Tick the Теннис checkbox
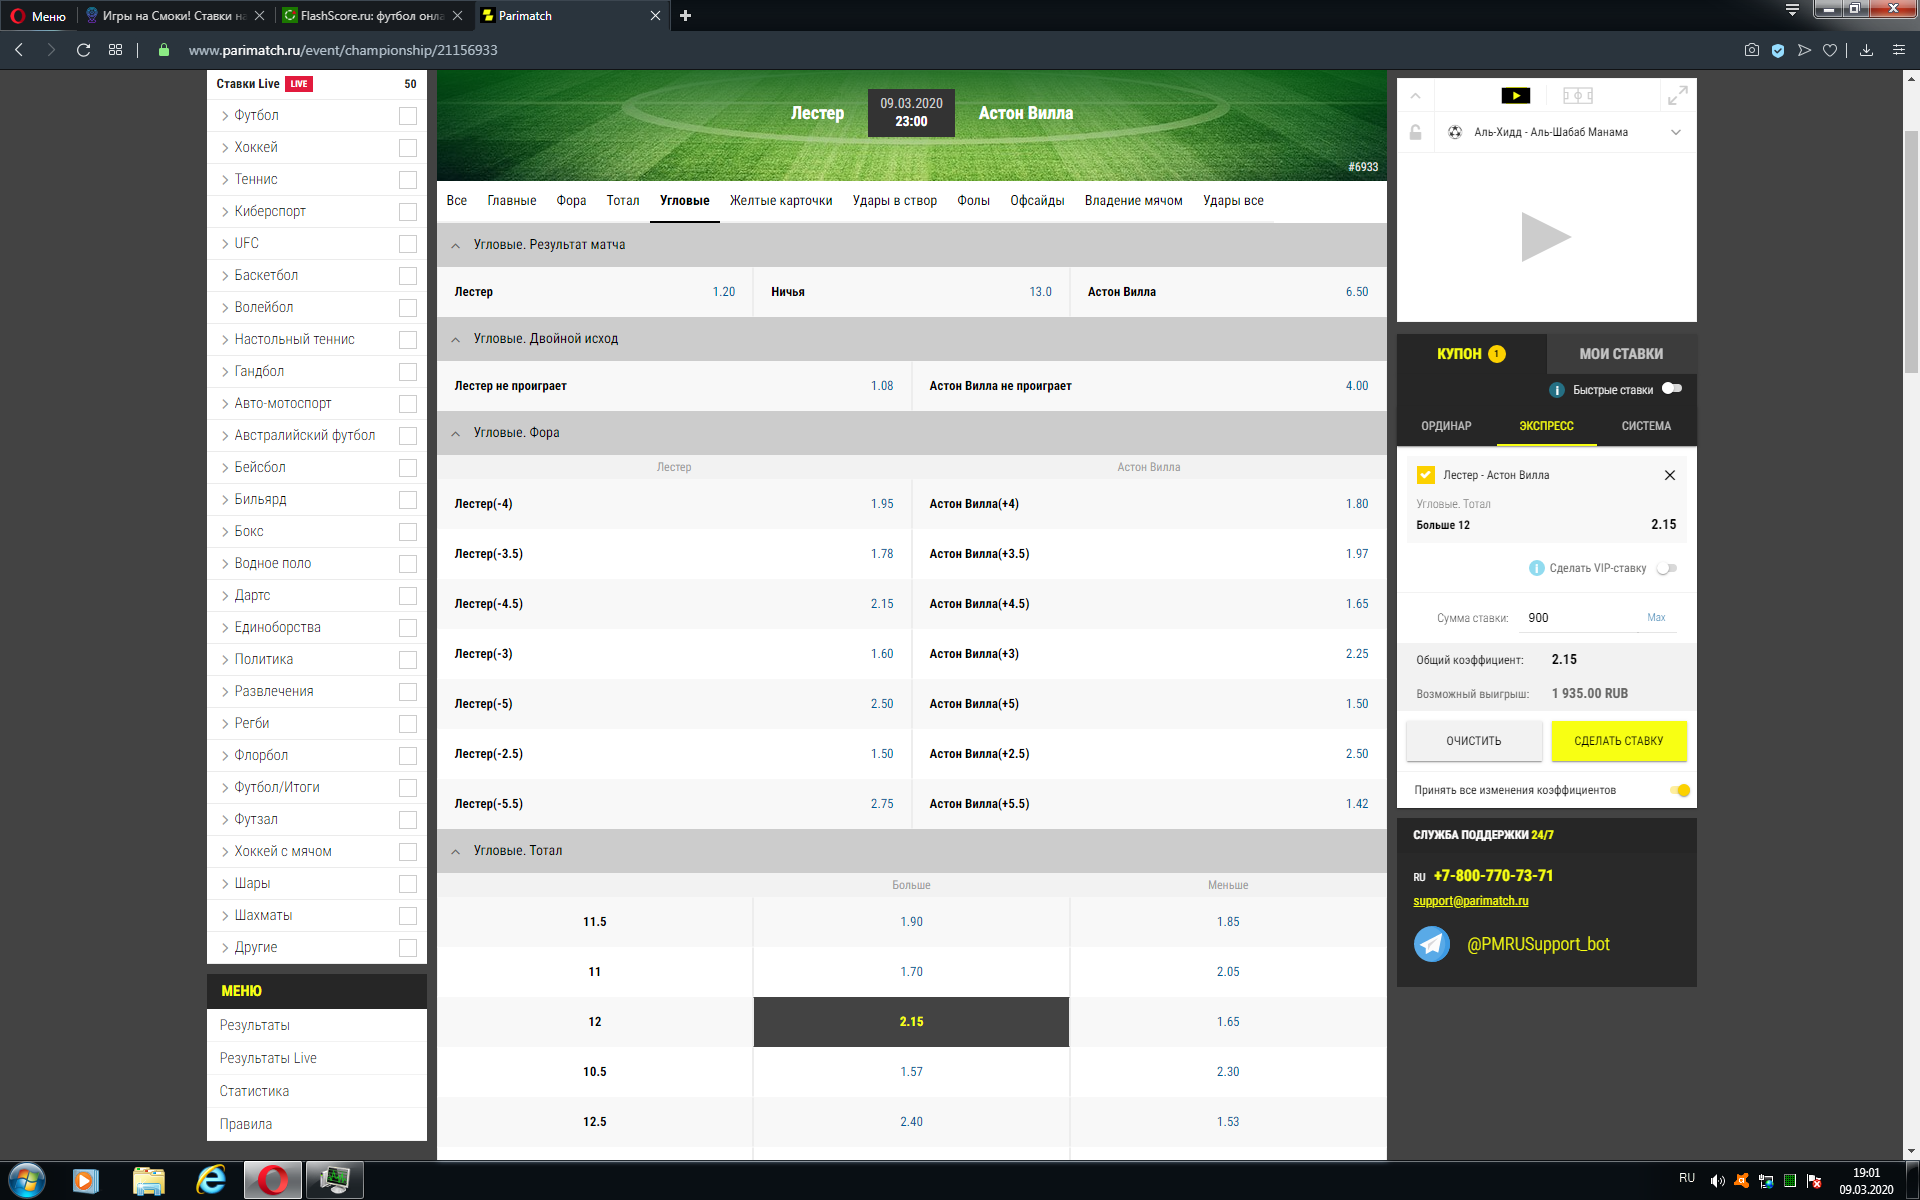Viewport: 1920px width, 1200px height. coord(407,180)
